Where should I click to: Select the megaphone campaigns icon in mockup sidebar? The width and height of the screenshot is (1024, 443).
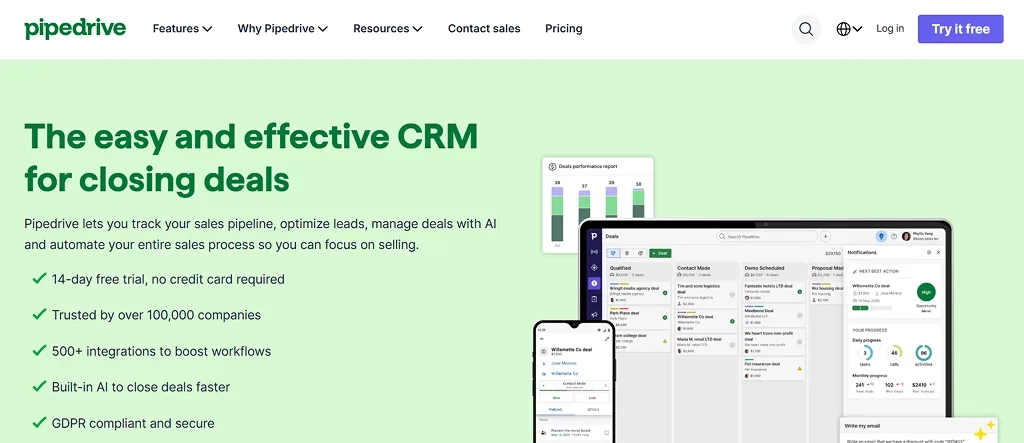594,315
